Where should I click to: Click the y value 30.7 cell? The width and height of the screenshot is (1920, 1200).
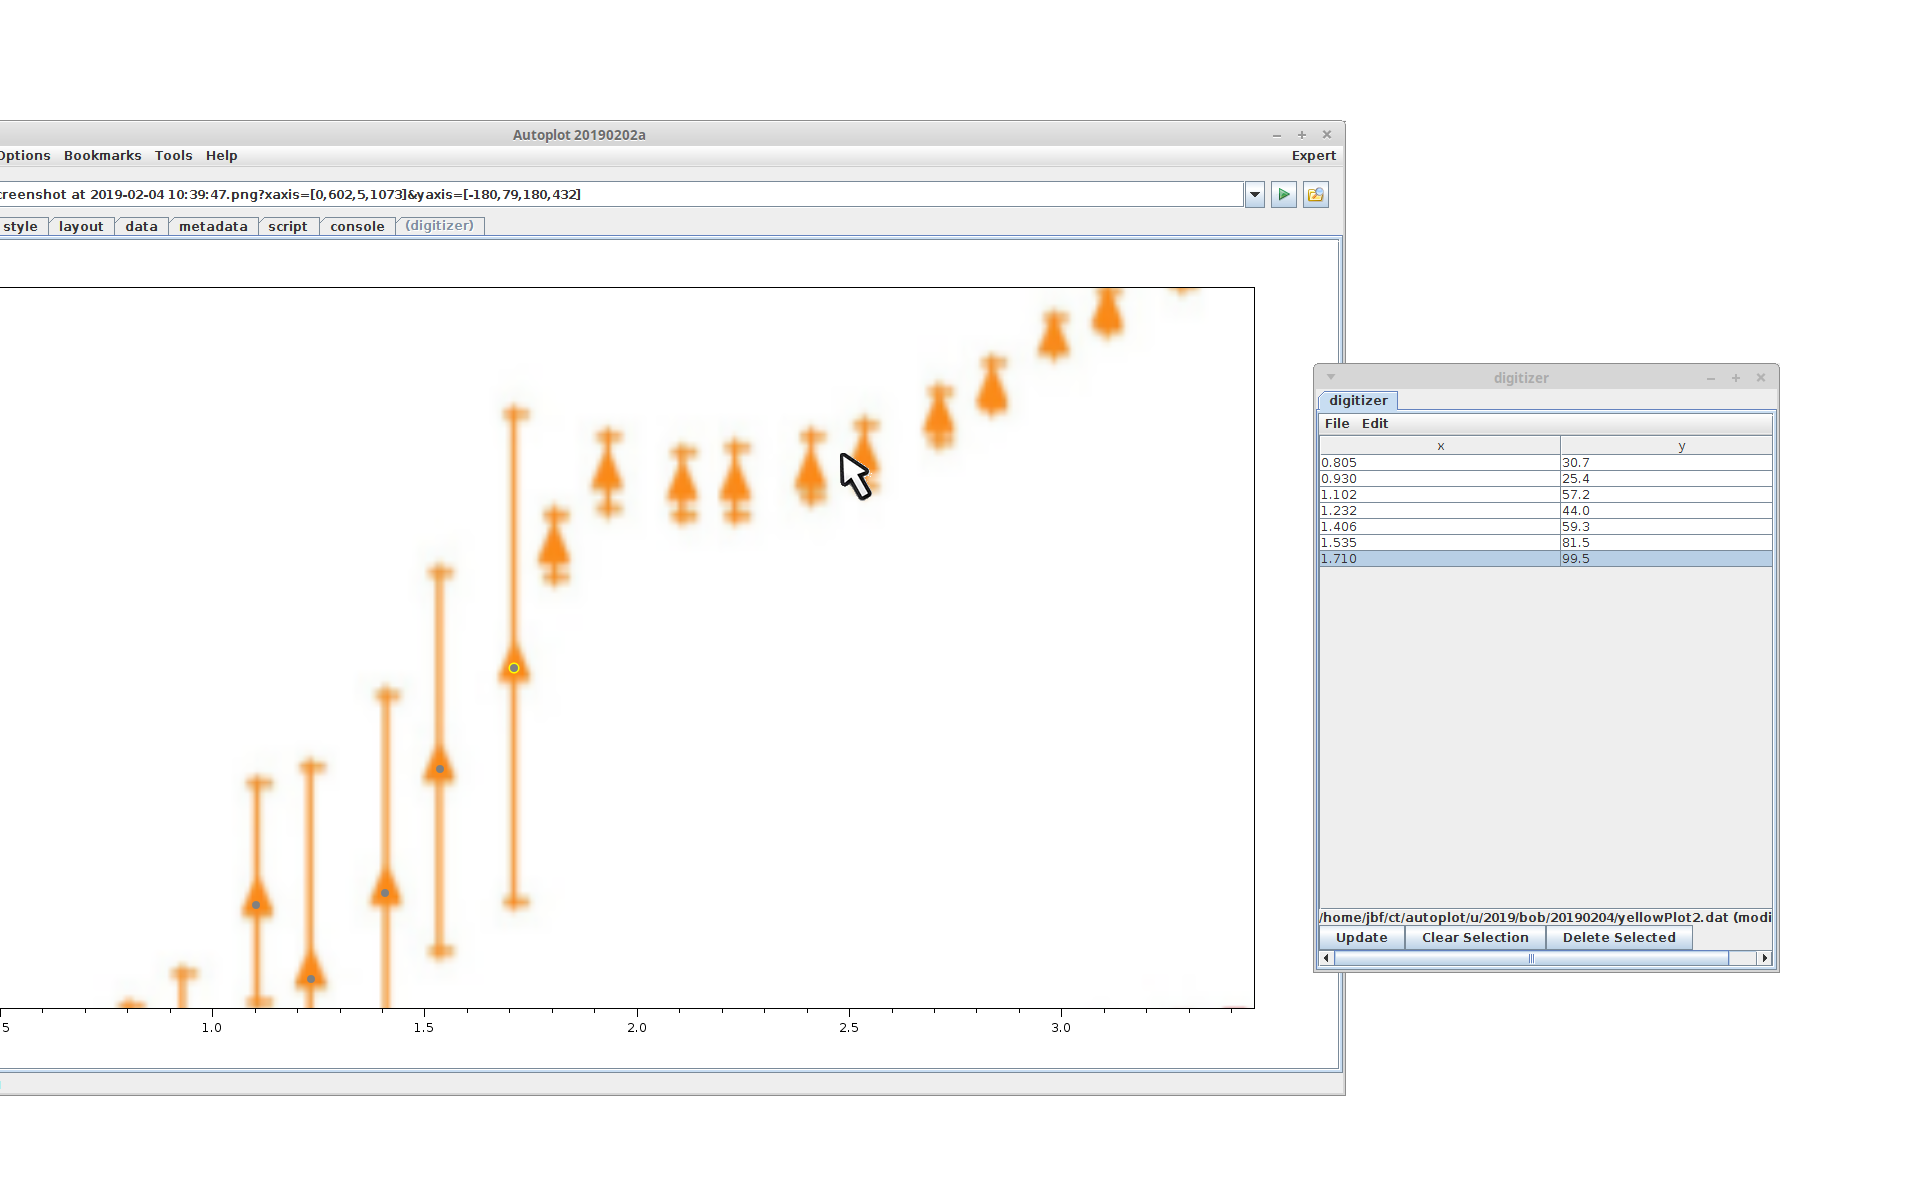(x=1667, y=463)
